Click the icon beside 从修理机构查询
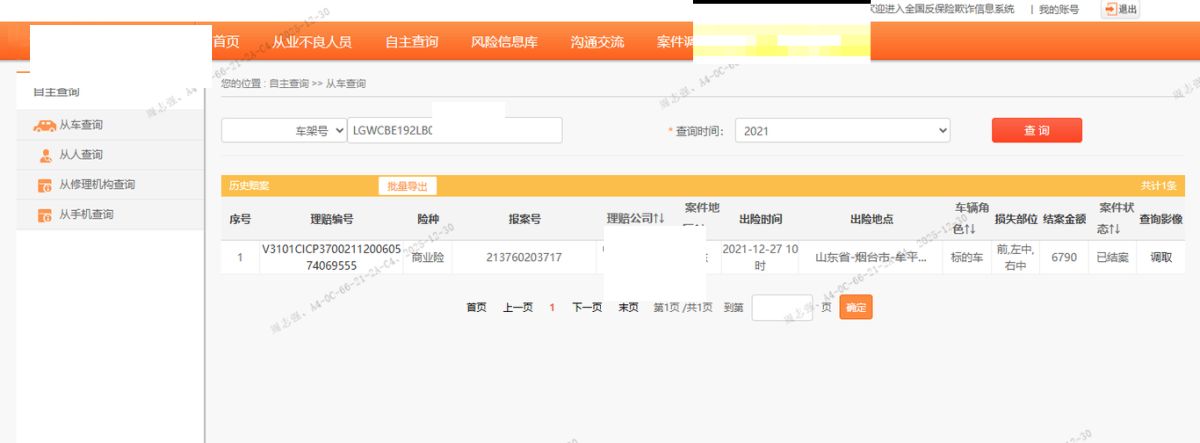 (45, 185)
